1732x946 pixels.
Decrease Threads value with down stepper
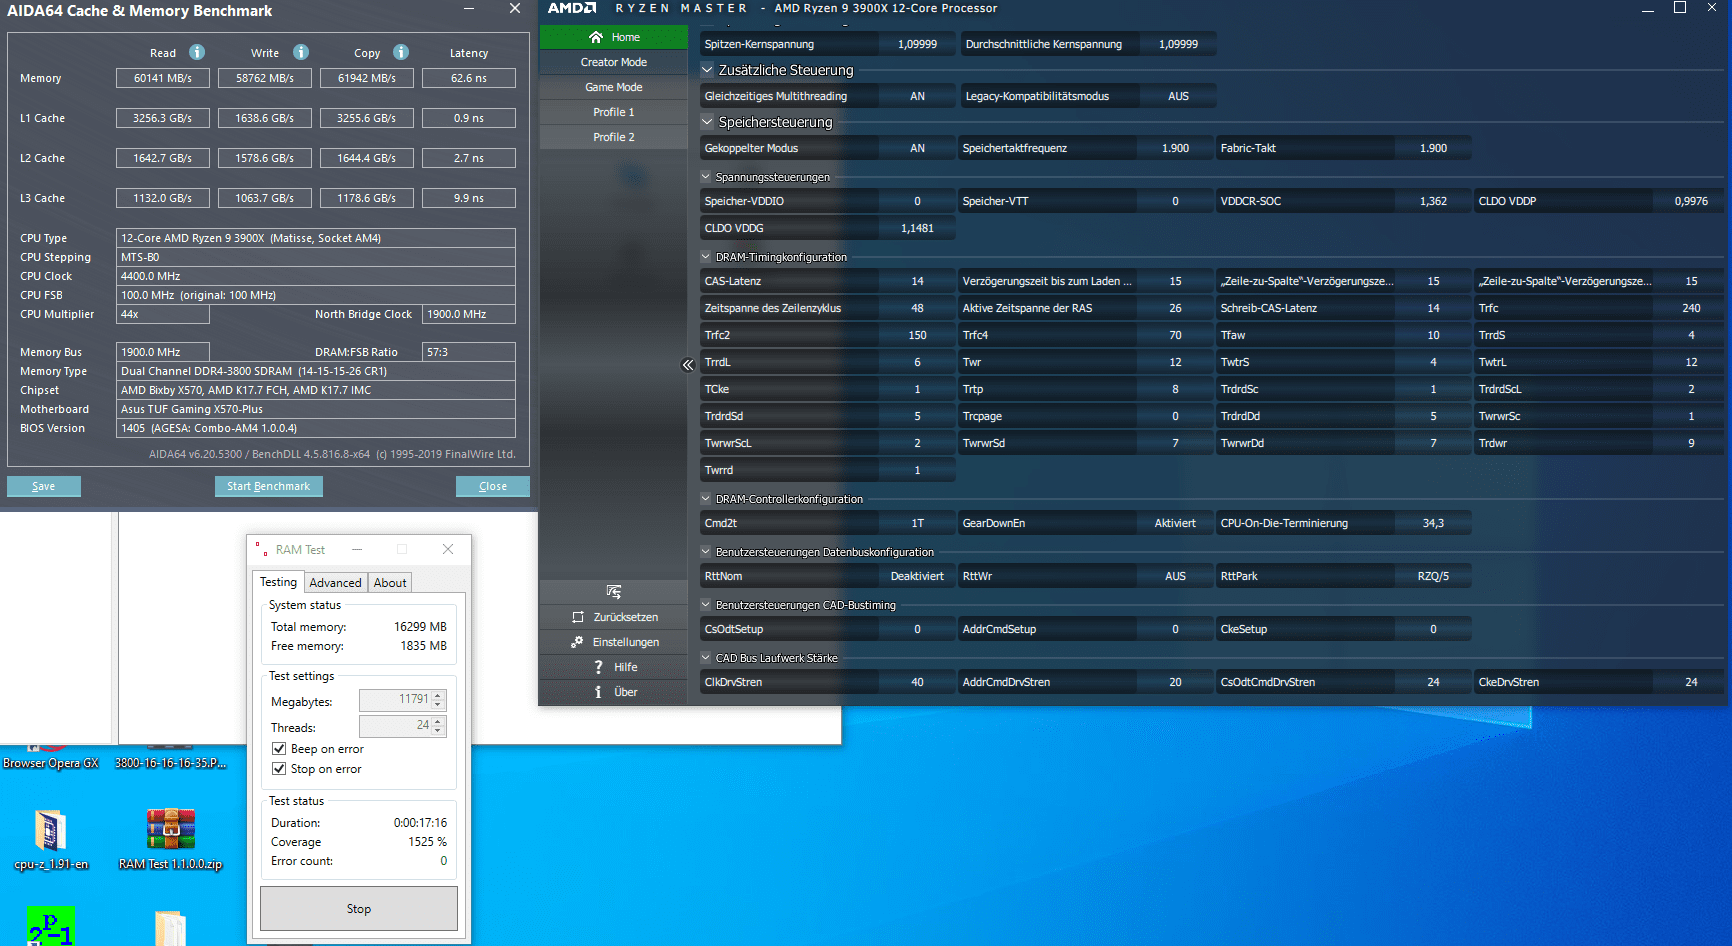pos(438,731)
